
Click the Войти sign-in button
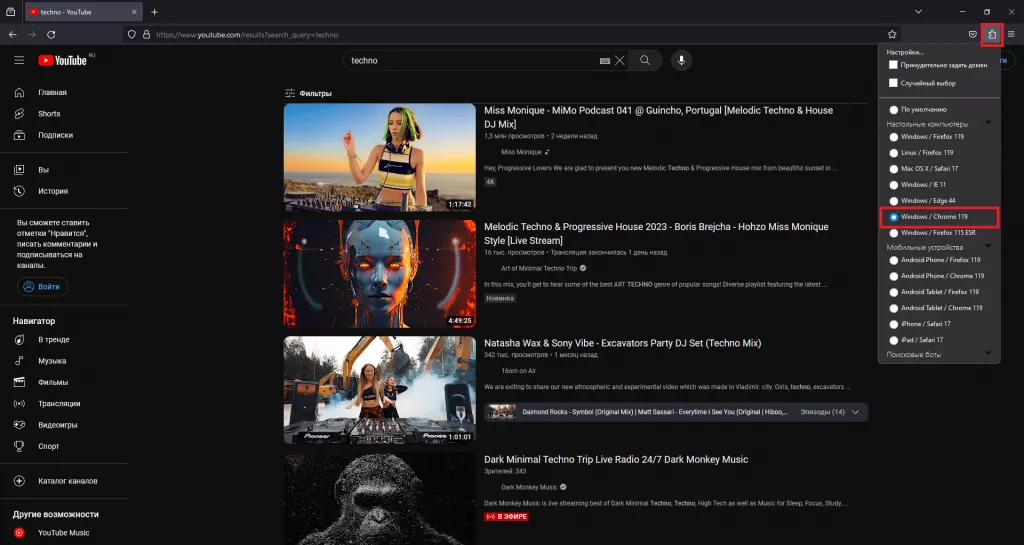[x=42, y=287]
